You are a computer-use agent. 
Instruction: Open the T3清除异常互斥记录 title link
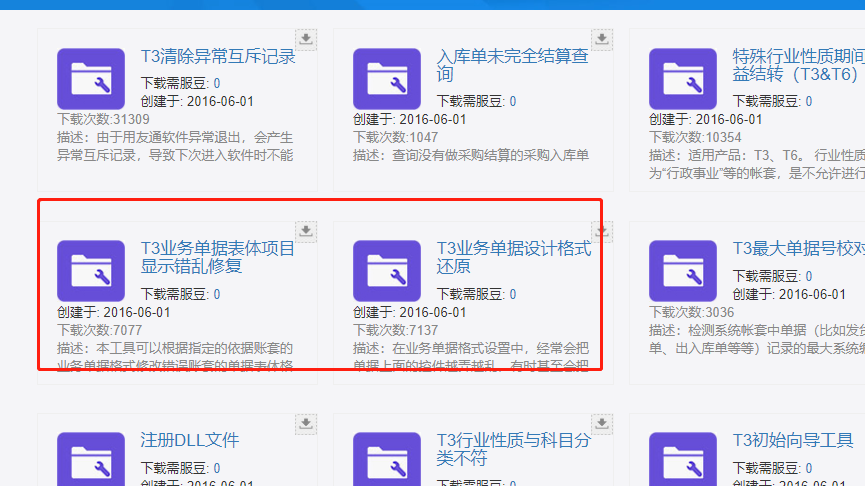pyautogui.click(x=218, y=56)
